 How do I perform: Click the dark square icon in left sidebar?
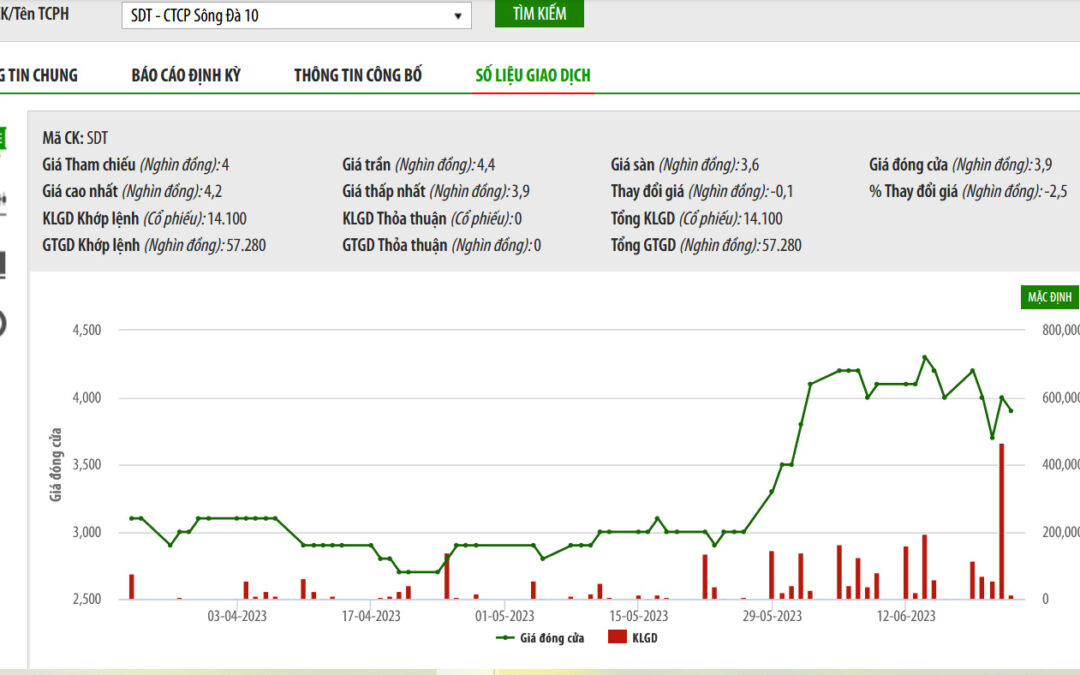click(2, 264)
